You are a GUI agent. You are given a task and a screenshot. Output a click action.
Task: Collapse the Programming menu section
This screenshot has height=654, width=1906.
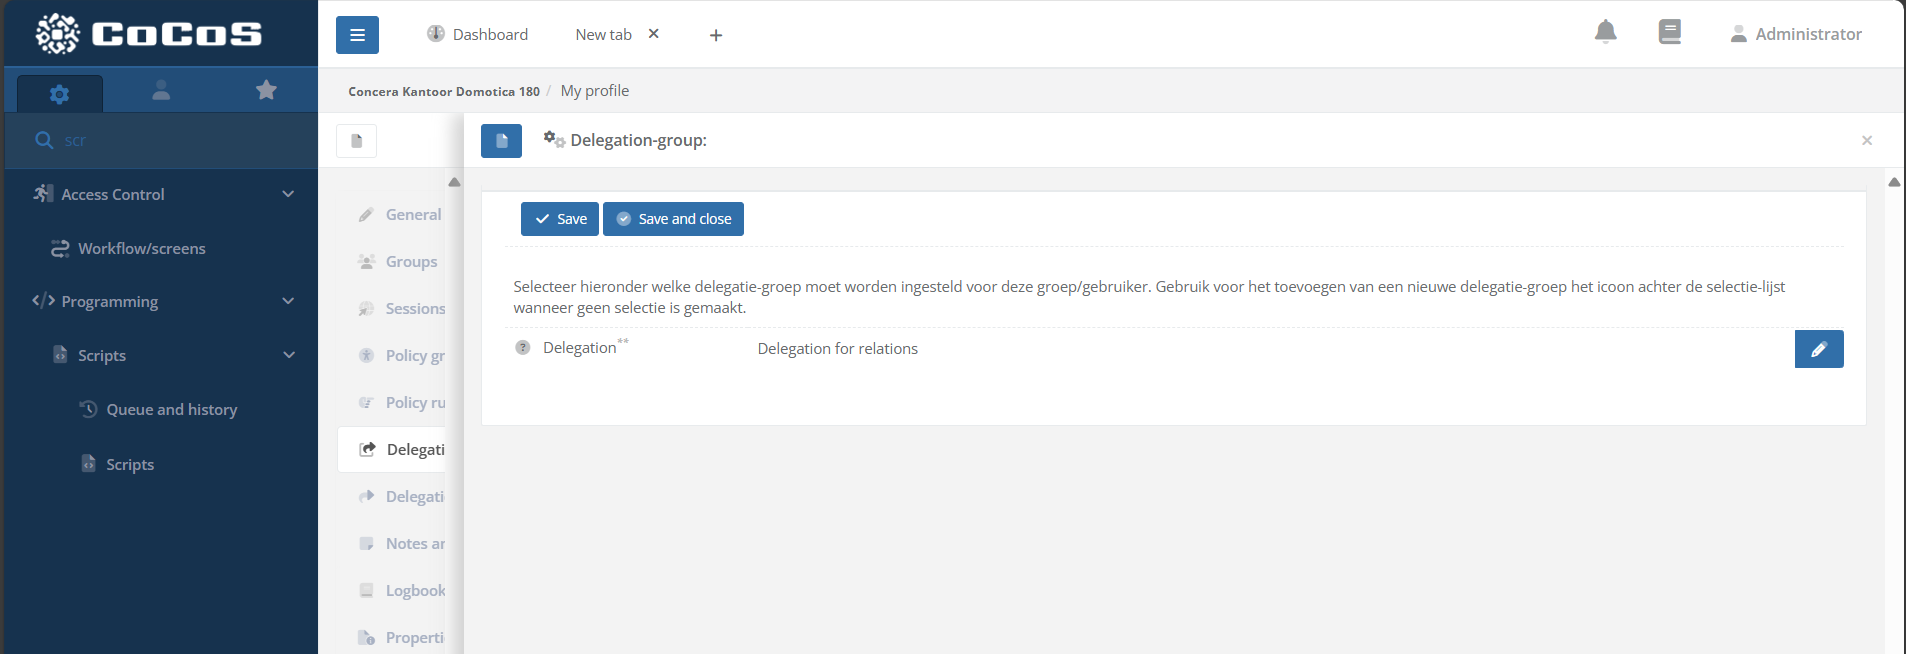point(288,301)
